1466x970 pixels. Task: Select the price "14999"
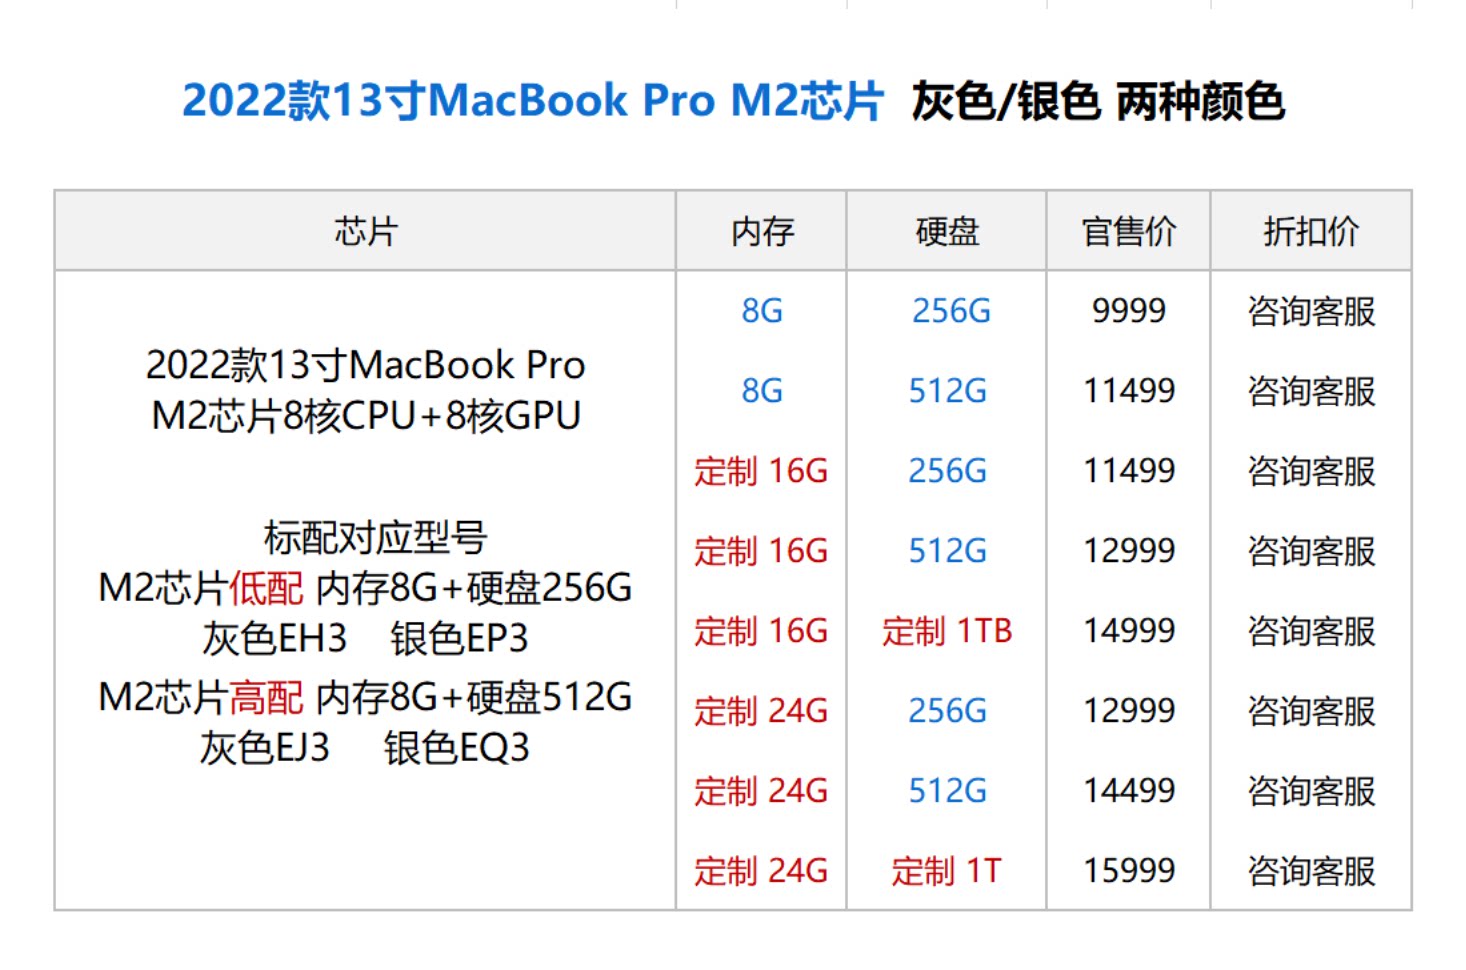pyautogui.click(x=1129, y=631)
